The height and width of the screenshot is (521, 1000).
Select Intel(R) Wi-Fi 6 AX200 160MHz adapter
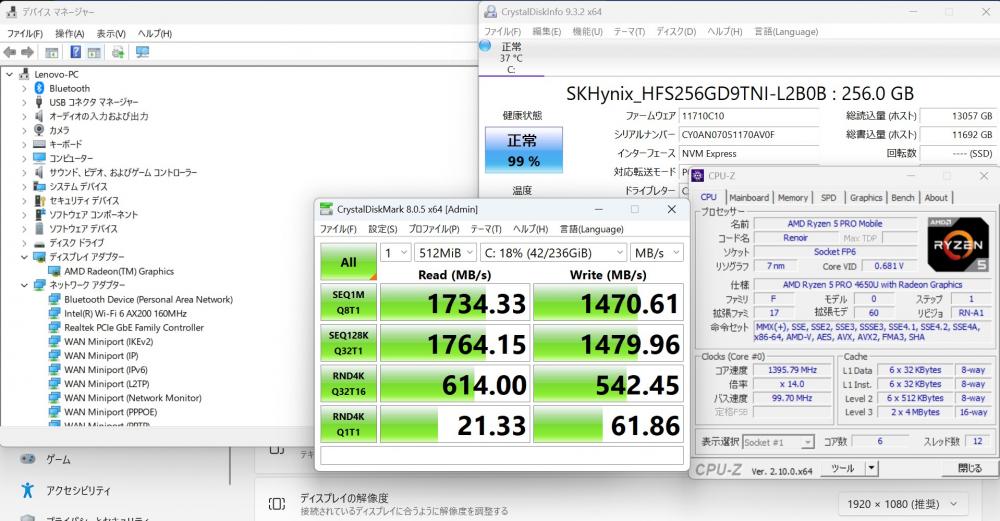[125, 313]
